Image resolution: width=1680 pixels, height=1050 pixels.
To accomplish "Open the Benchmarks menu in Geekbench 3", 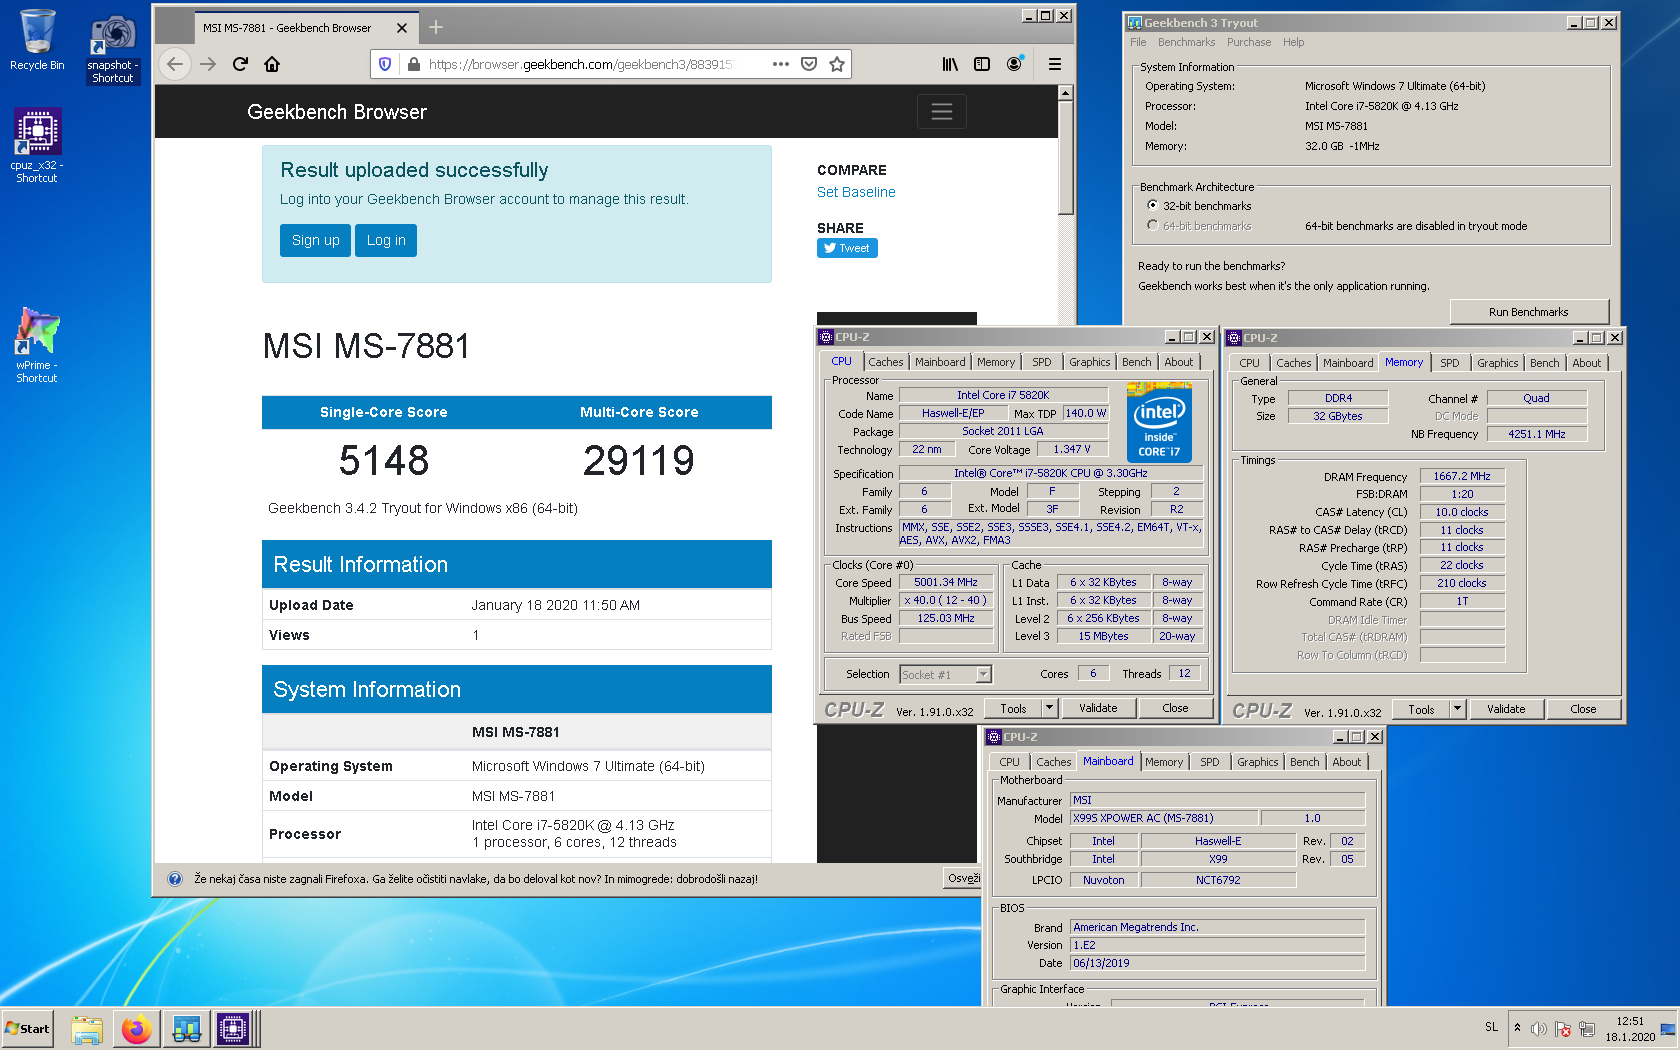I will point(1186,42).
